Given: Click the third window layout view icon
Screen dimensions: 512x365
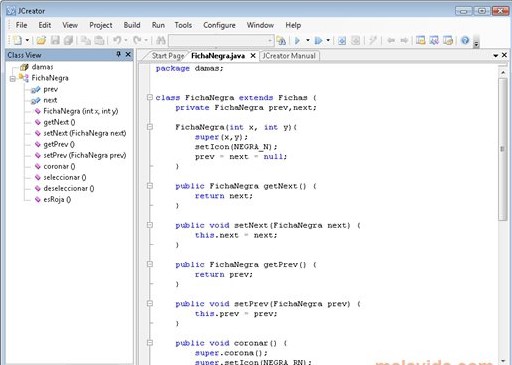Looking at the screenshot, I should pos(448,41).
